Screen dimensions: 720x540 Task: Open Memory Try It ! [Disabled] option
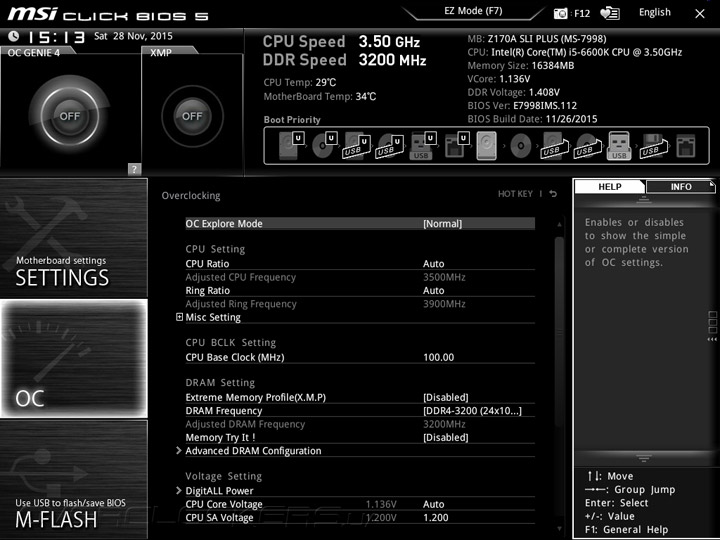pyautogui.click(x=446, y=437)
